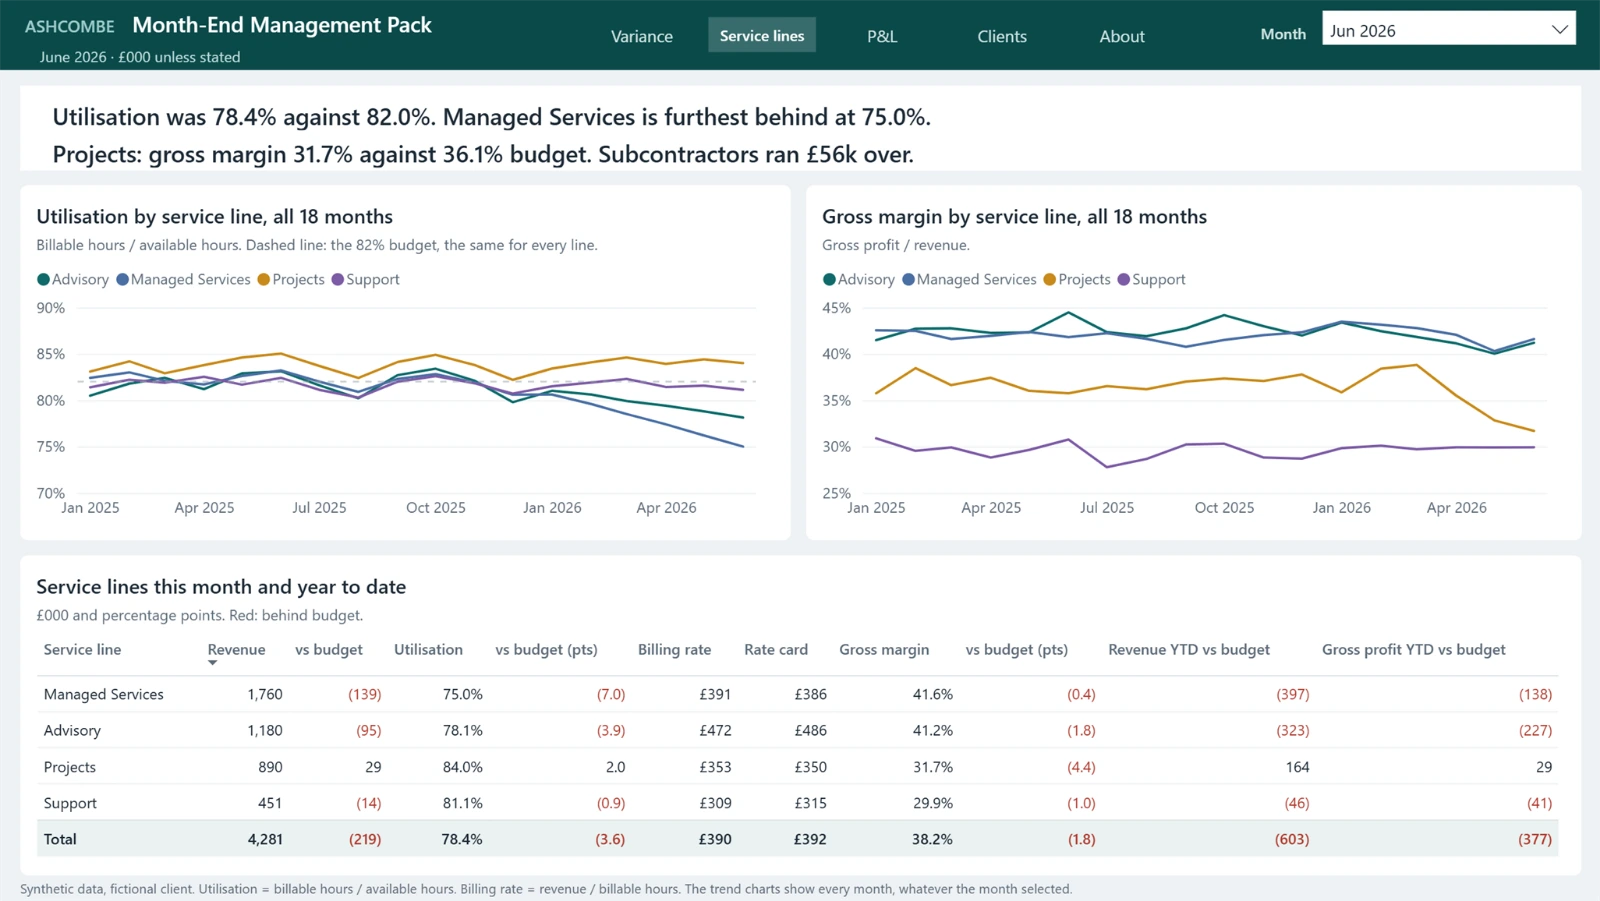Click the Revenue sort arrow indicator
This screenshot has width=1600, height=901.
point(212,663)
